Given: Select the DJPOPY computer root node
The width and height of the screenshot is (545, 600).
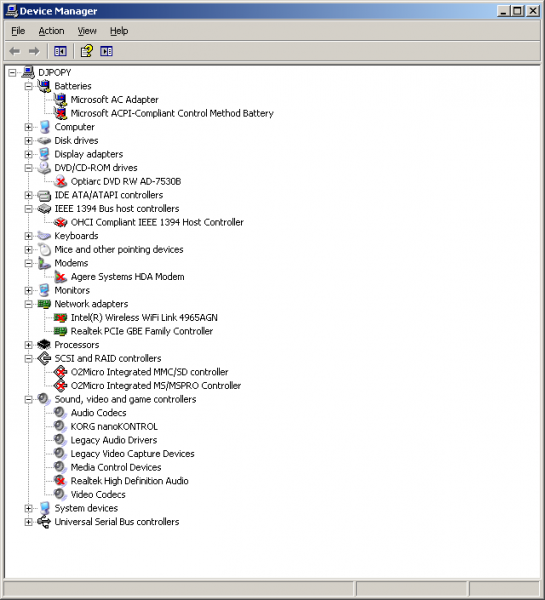Looking at the screenshot, I should [x=55, y=72].
